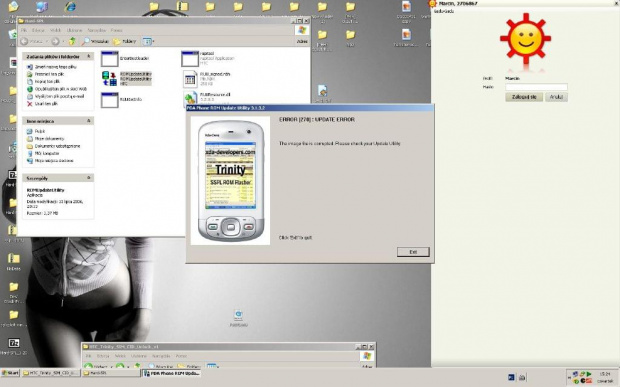Open the Edycja menu in top Explorer

coord(38,30)
